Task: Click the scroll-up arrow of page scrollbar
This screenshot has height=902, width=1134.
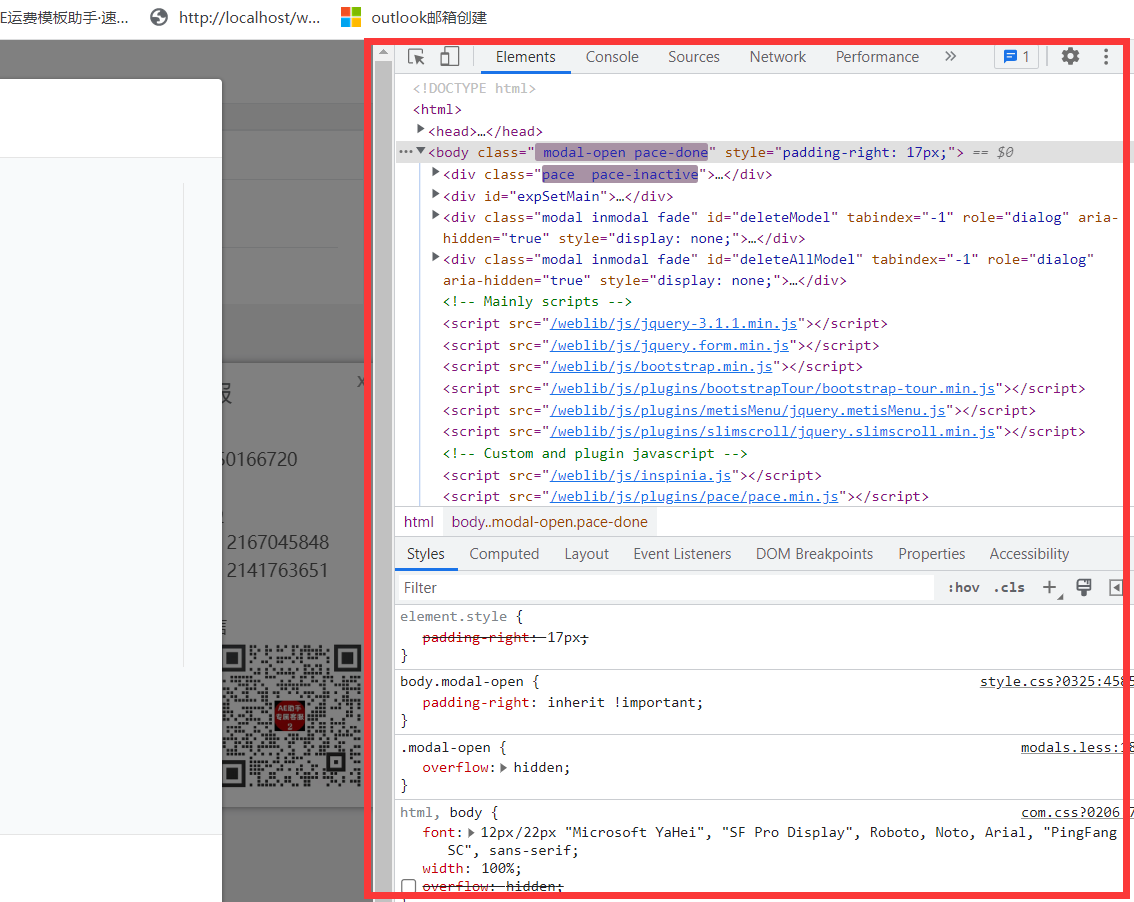Action: click(384, 52)
